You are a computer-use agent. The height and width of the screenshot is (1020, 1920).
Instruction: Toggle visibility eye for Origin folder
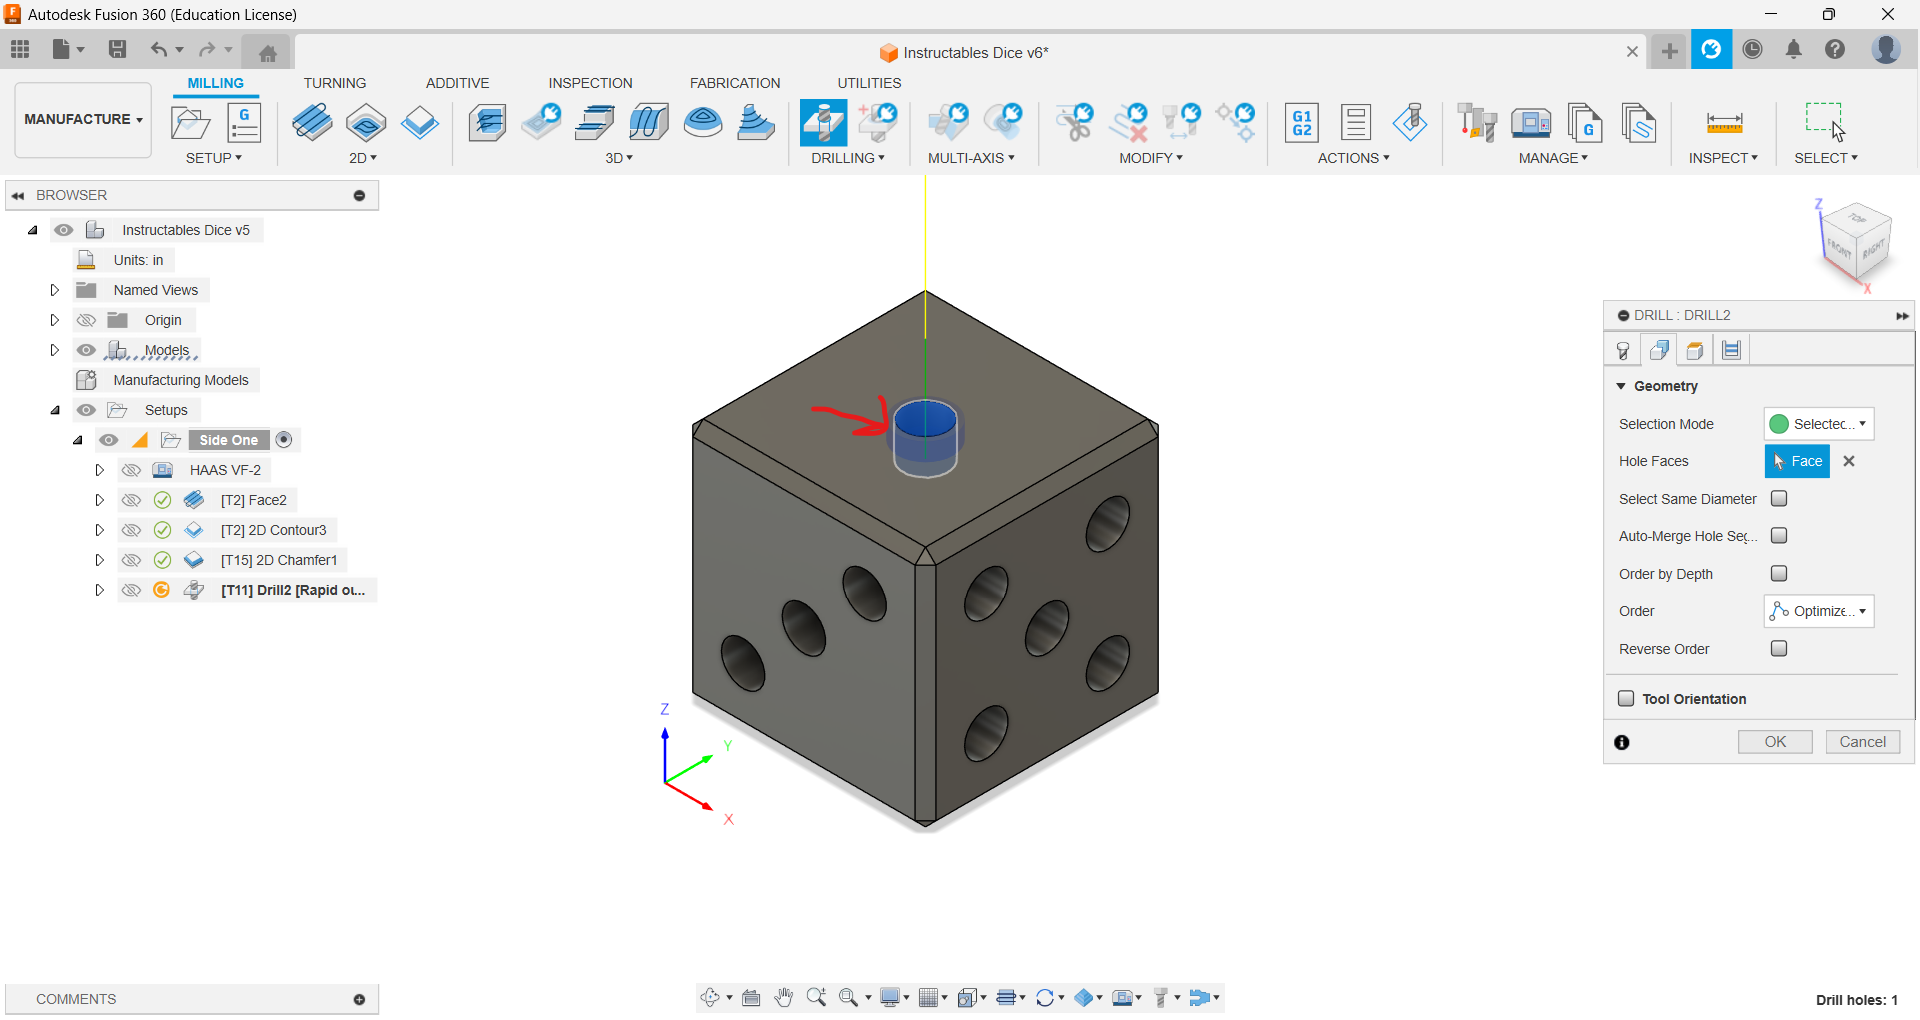[87, 320]
